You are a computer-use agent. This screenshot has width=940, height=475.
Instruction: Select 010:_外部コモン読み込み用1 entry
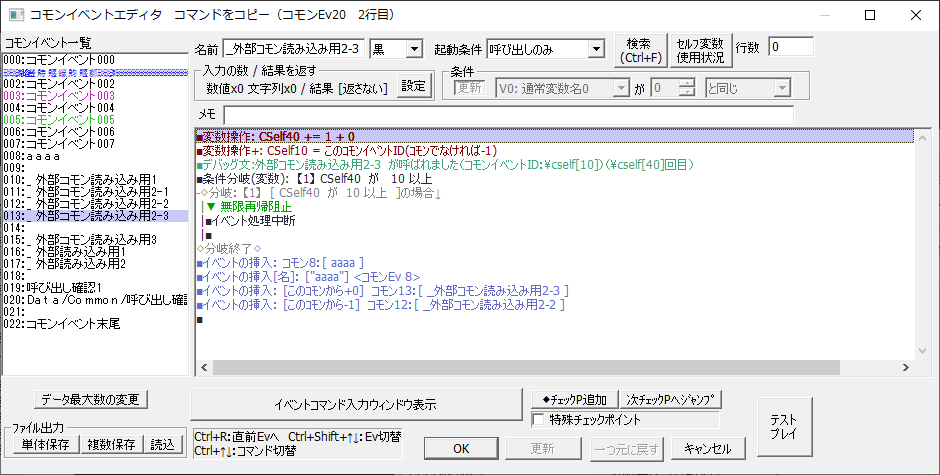pyautogui.click(x=95, y=180)
